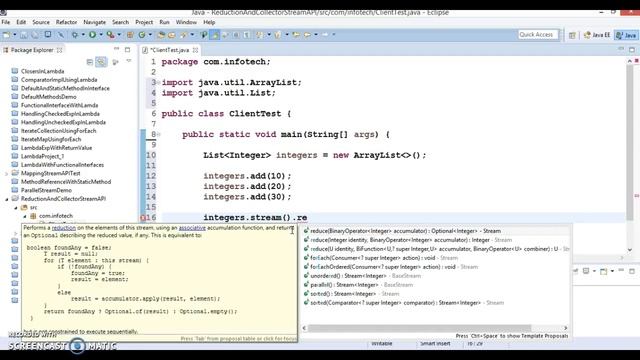Click the Run Last Tool icon
The image size is (640, 360).
(x=111, y=35)
